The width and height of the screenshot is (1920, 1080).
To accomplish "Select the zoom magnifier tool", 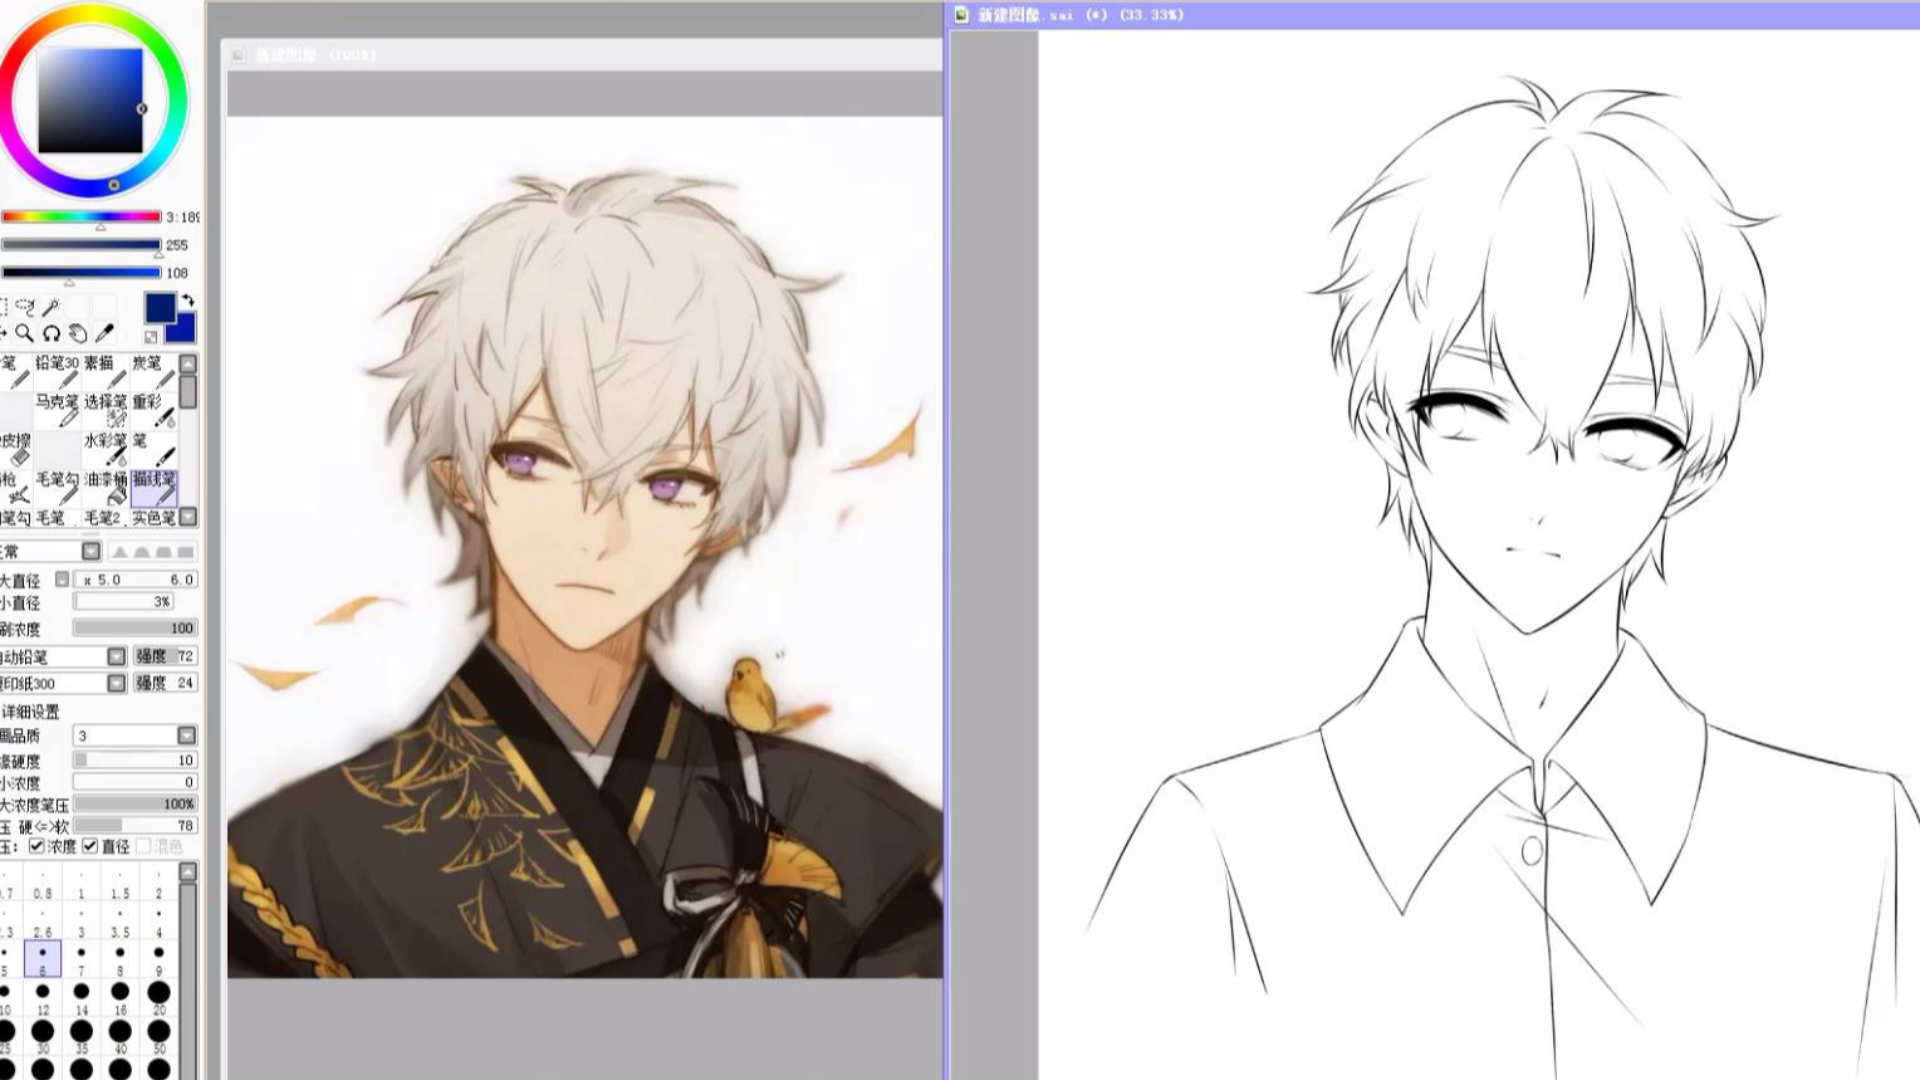I will coord(25,333).
